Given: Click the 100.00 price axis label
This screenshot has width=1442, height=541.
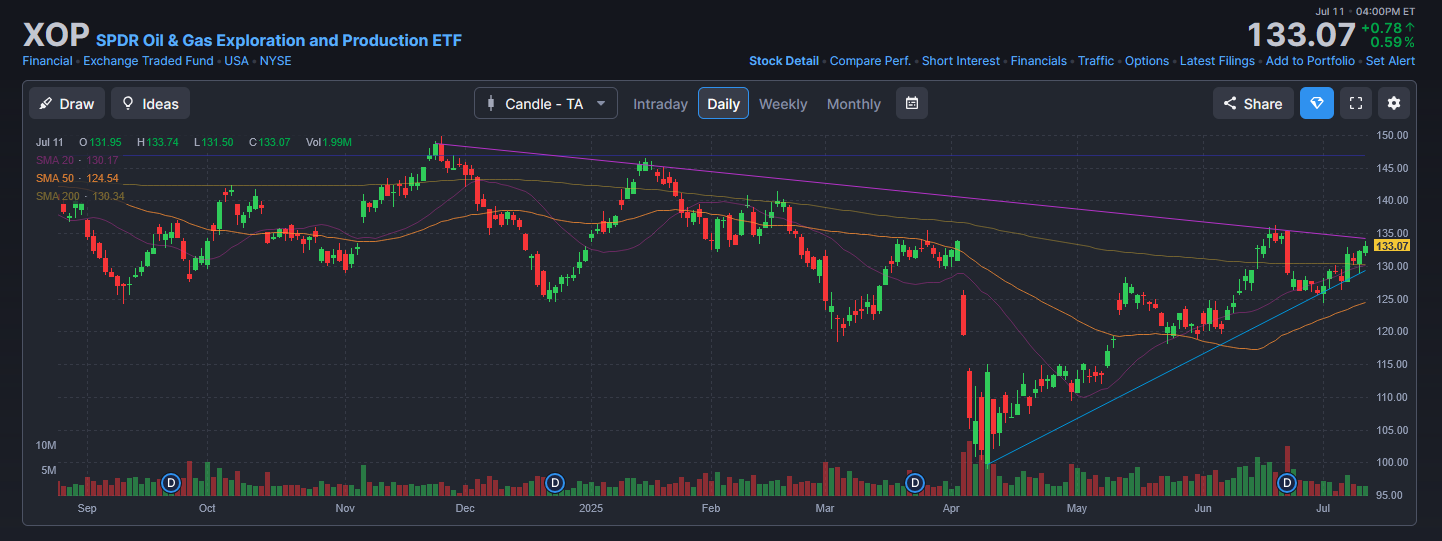Looking at the screenshot, I should (x=1392, y=462).
